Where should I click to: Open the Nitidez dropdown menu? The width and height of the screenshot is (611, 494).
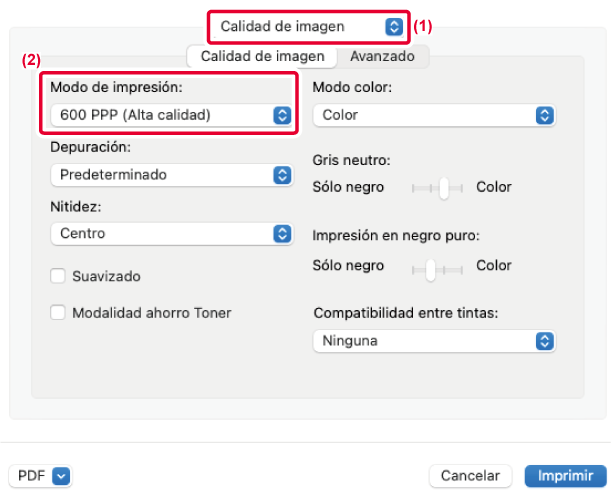coord(162,233)
